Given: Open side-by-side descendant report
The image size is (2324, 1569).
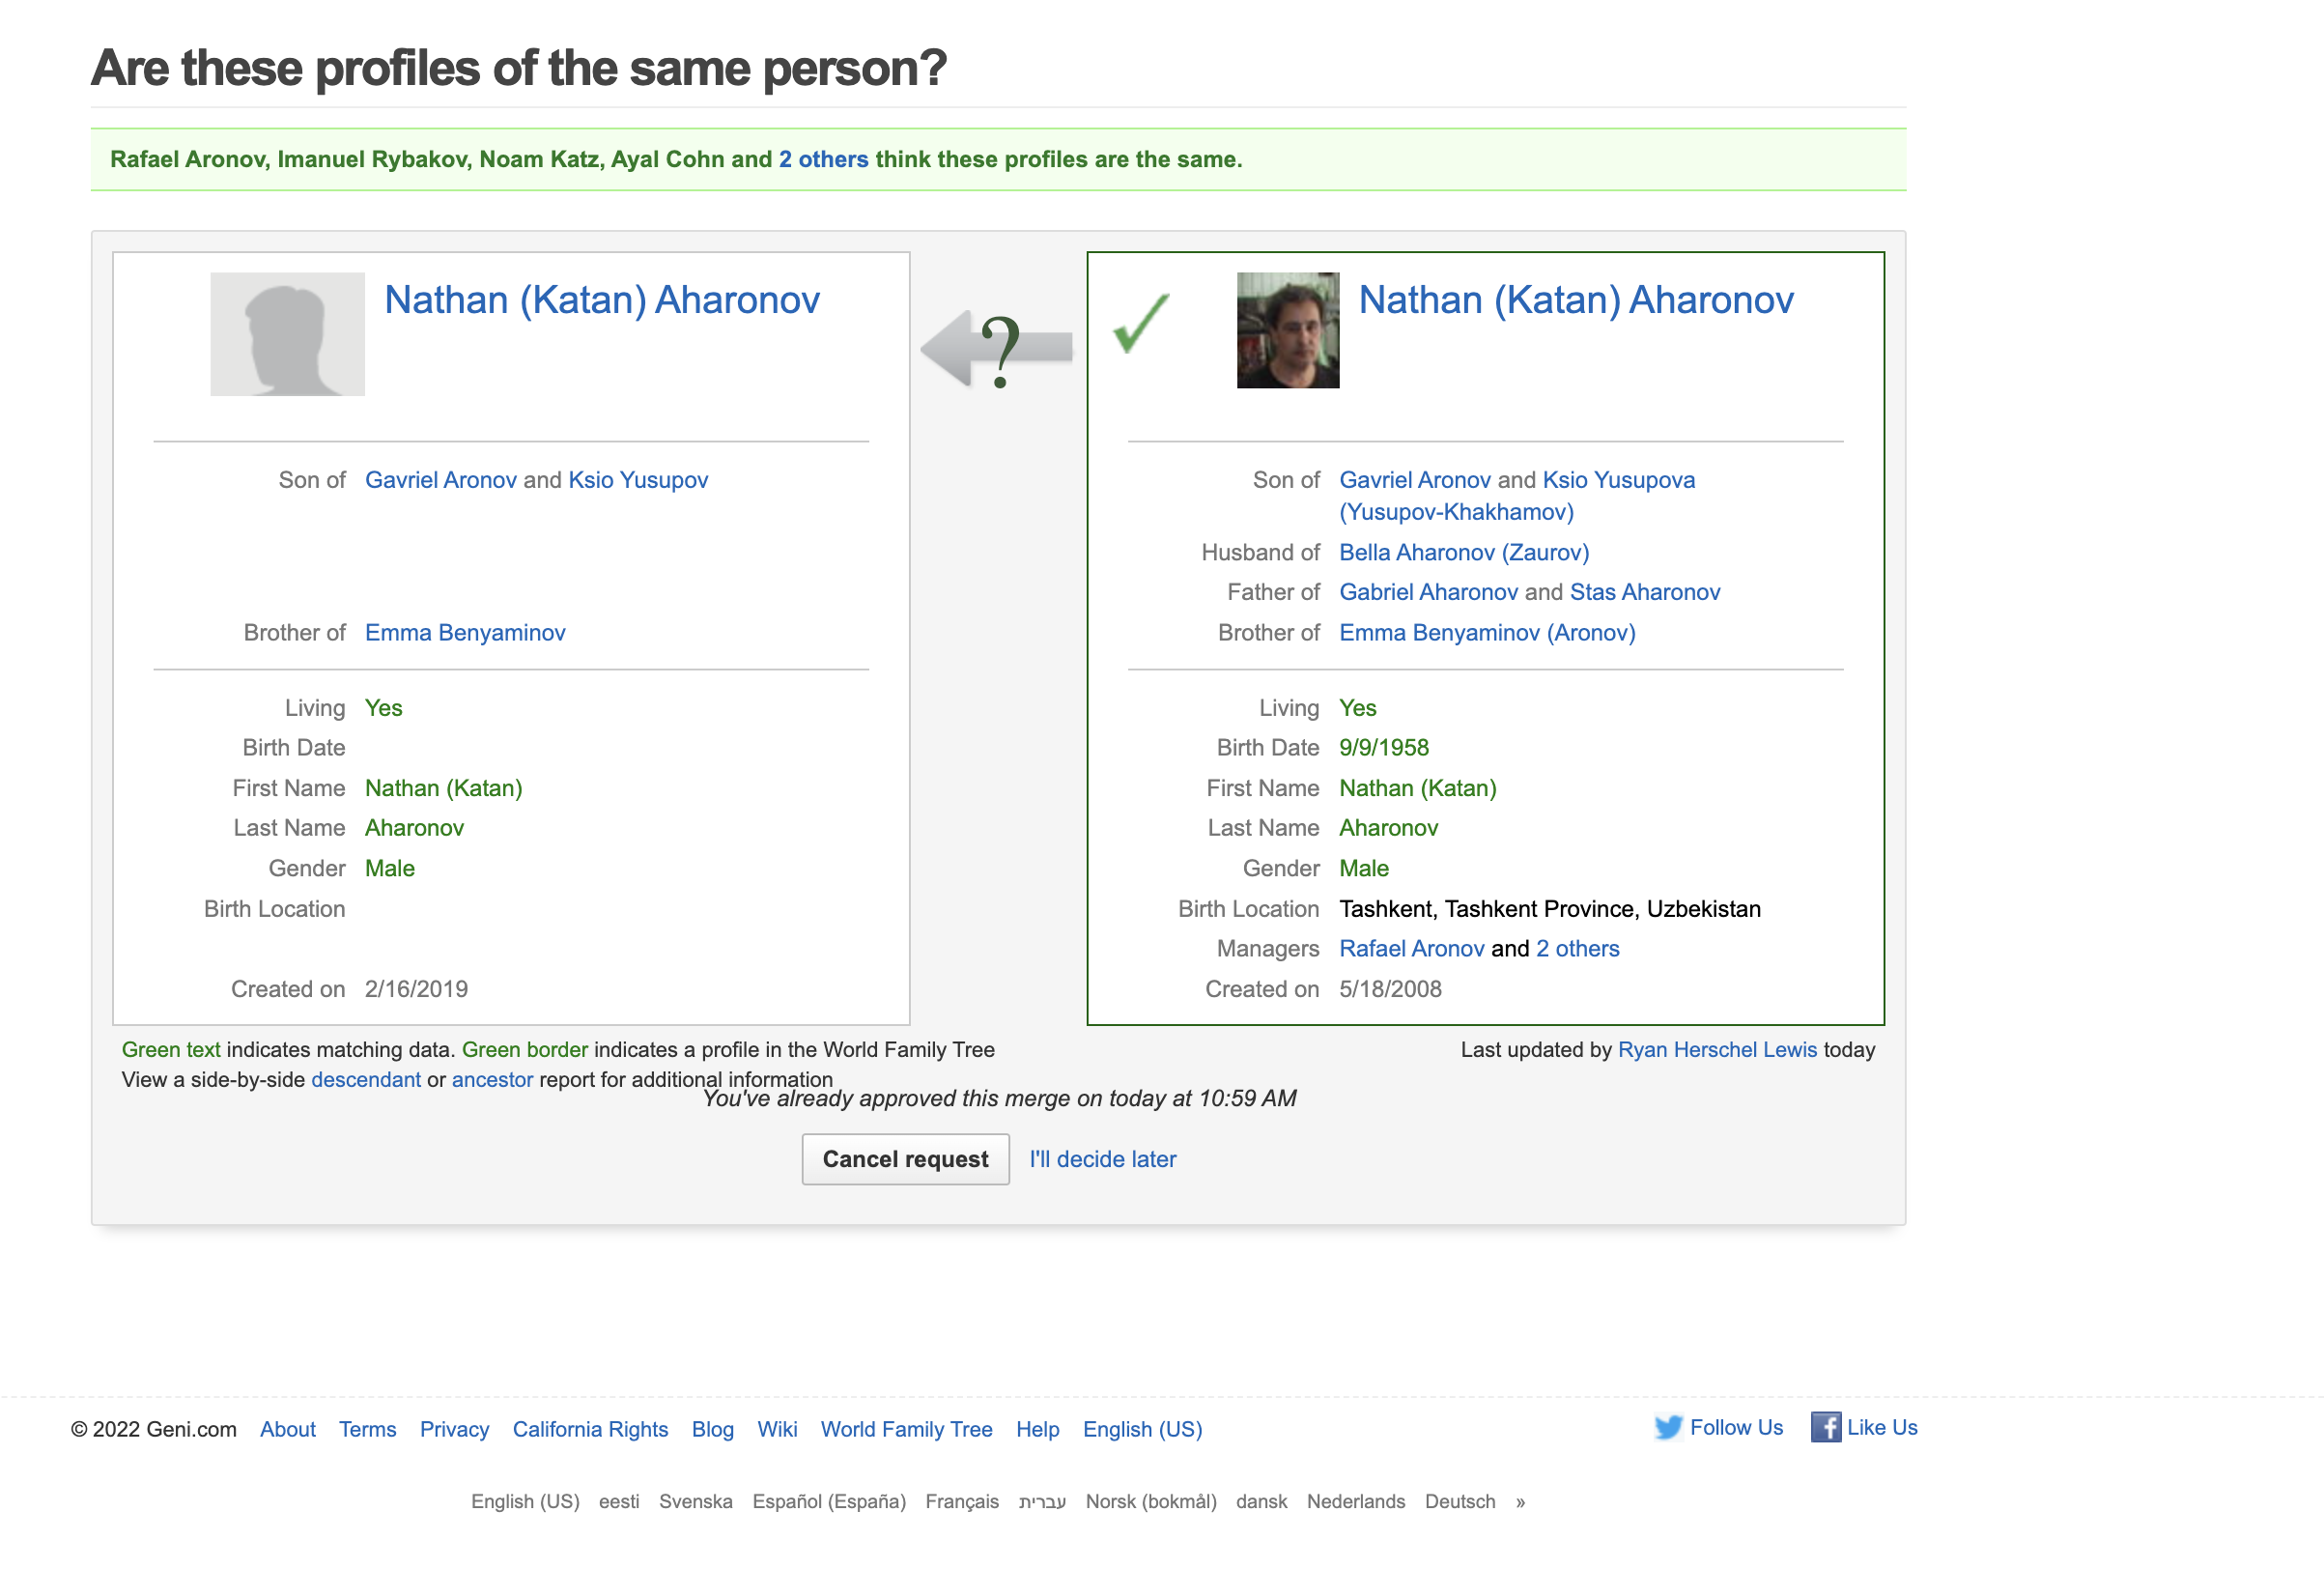Looking at the screenshot, I should (366, 1080).
